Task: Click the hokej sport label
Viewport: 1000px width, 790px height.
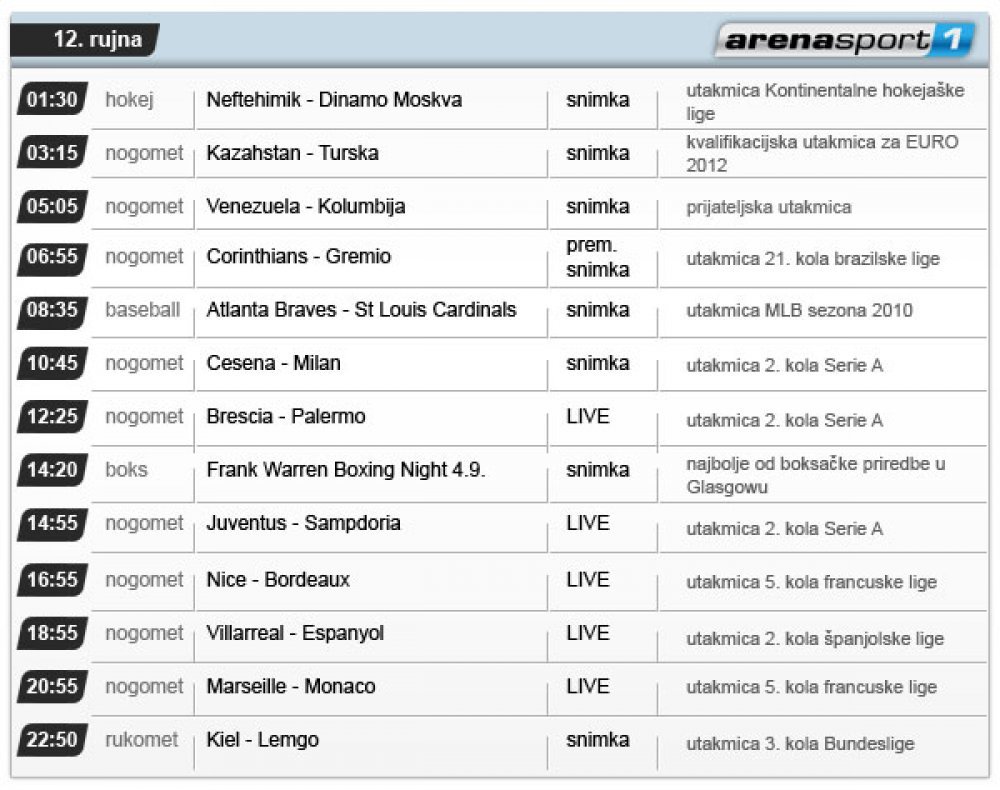Action: pos(129,100)
